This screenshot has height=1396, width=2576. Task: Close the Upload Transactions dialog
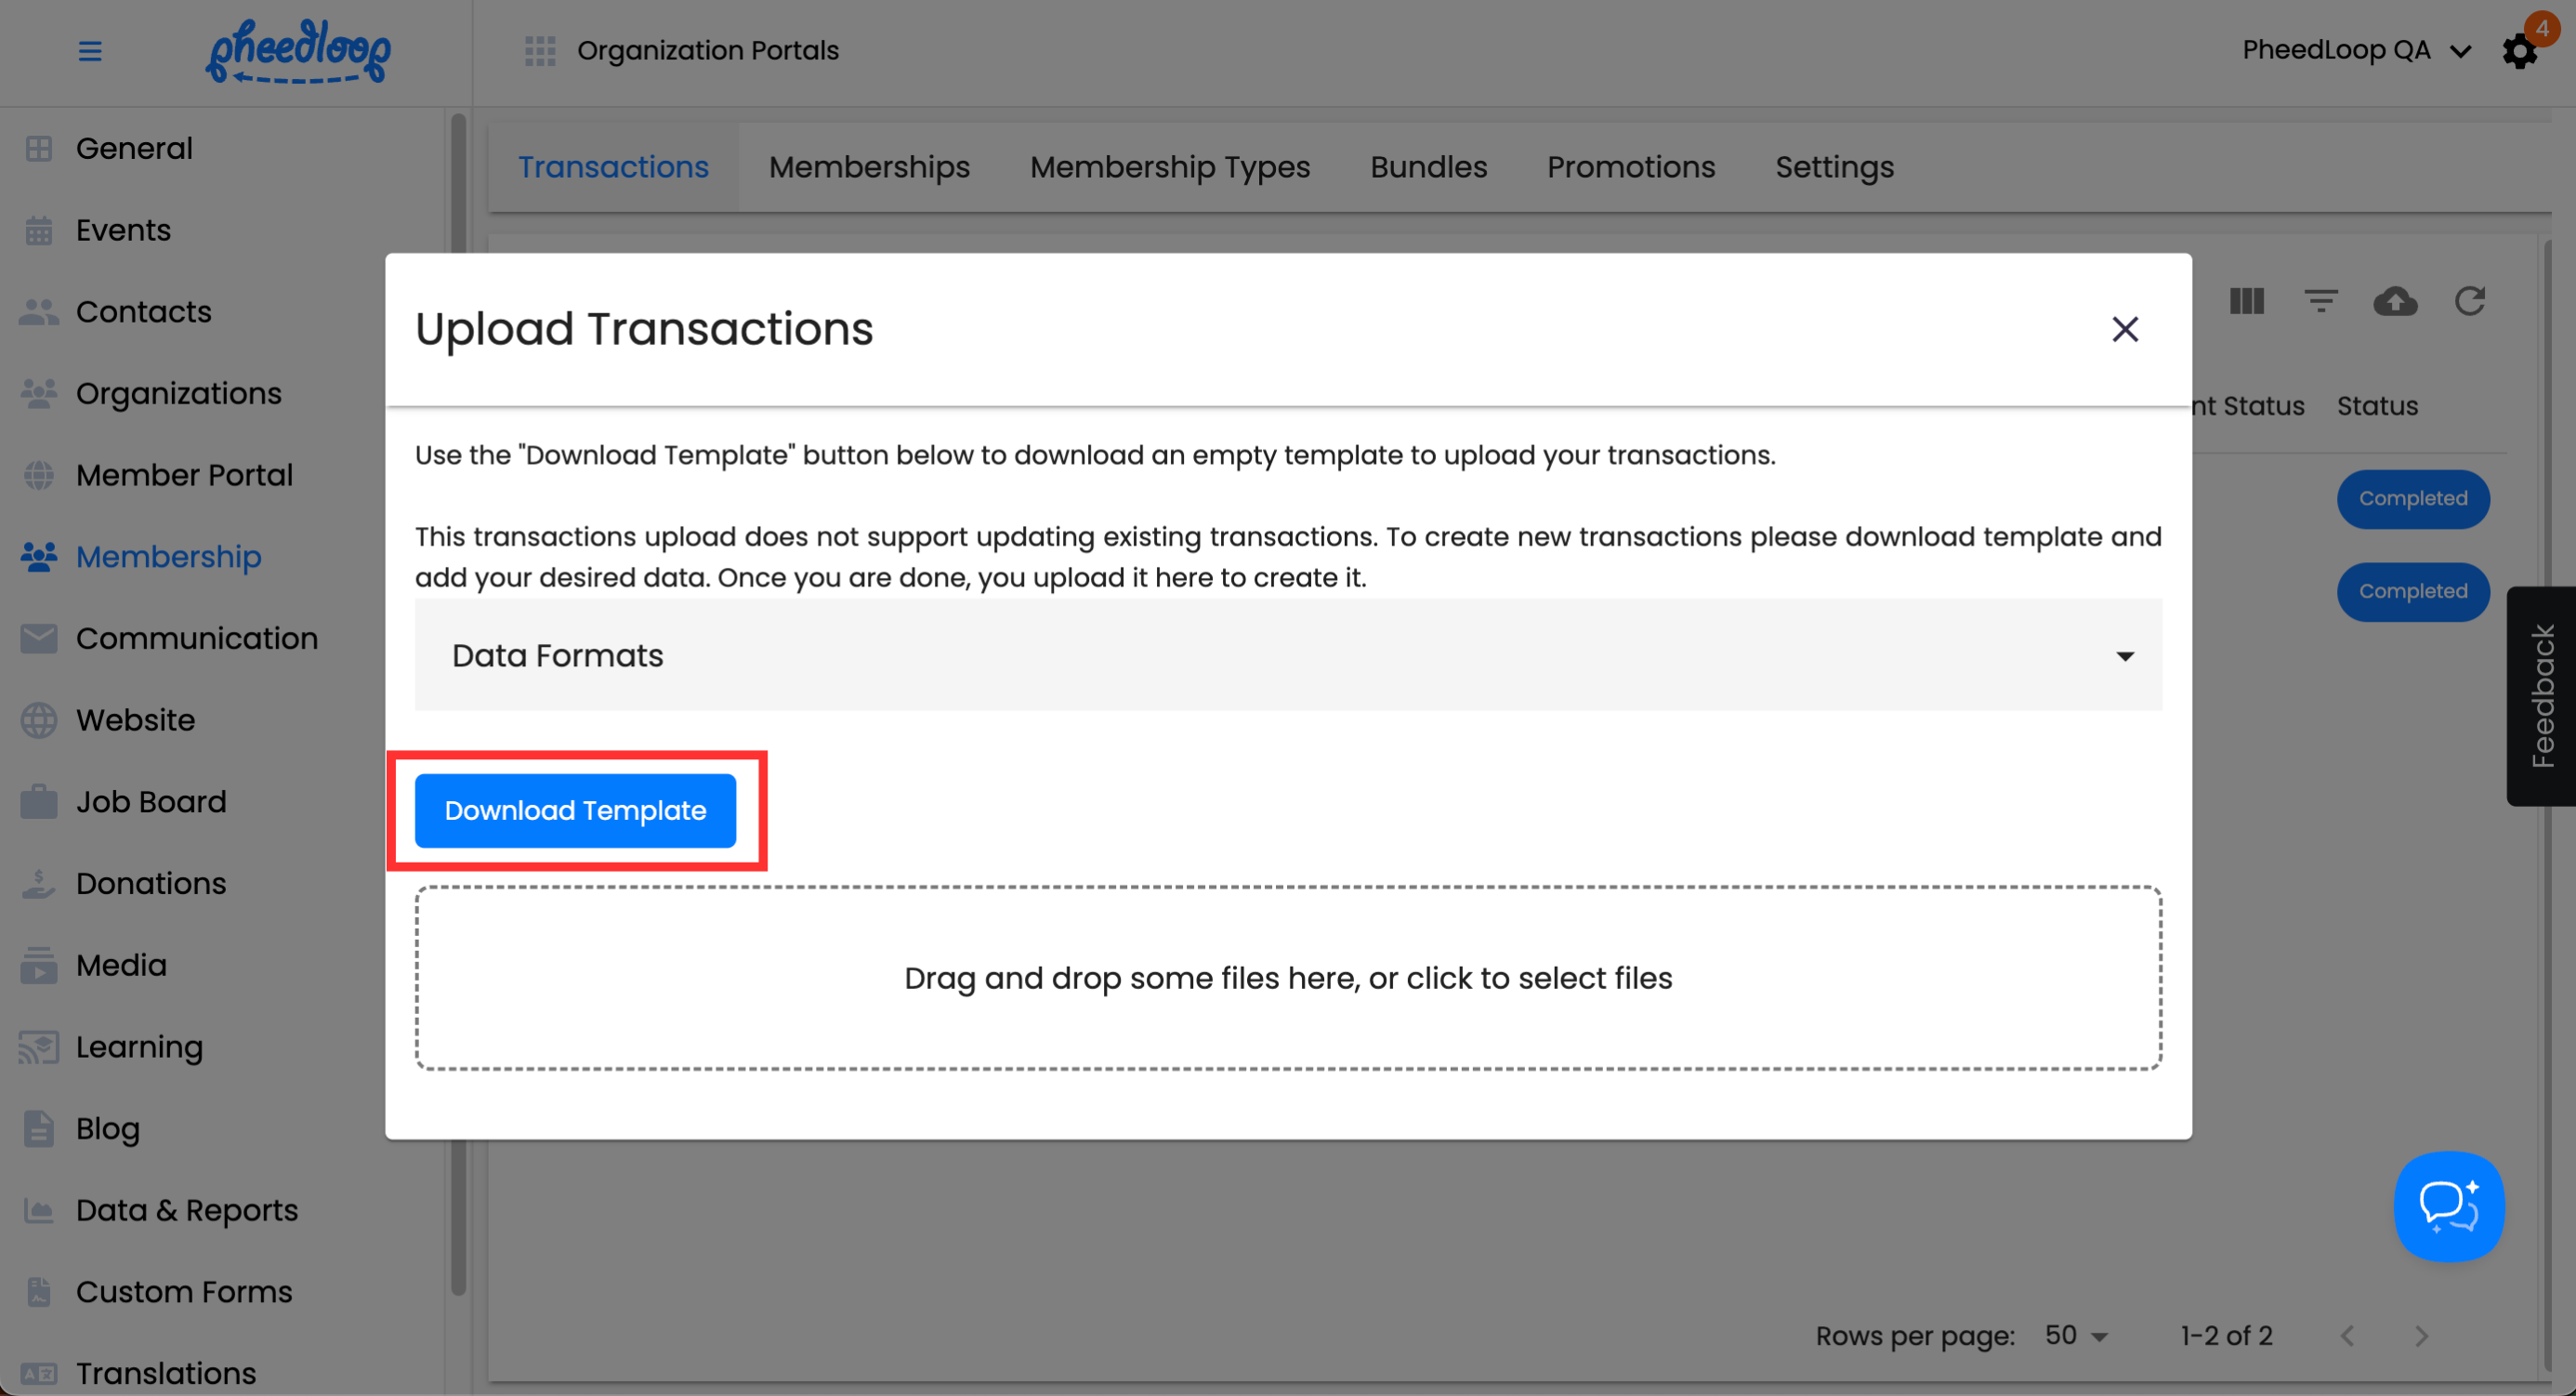(x=2124, y=329)
